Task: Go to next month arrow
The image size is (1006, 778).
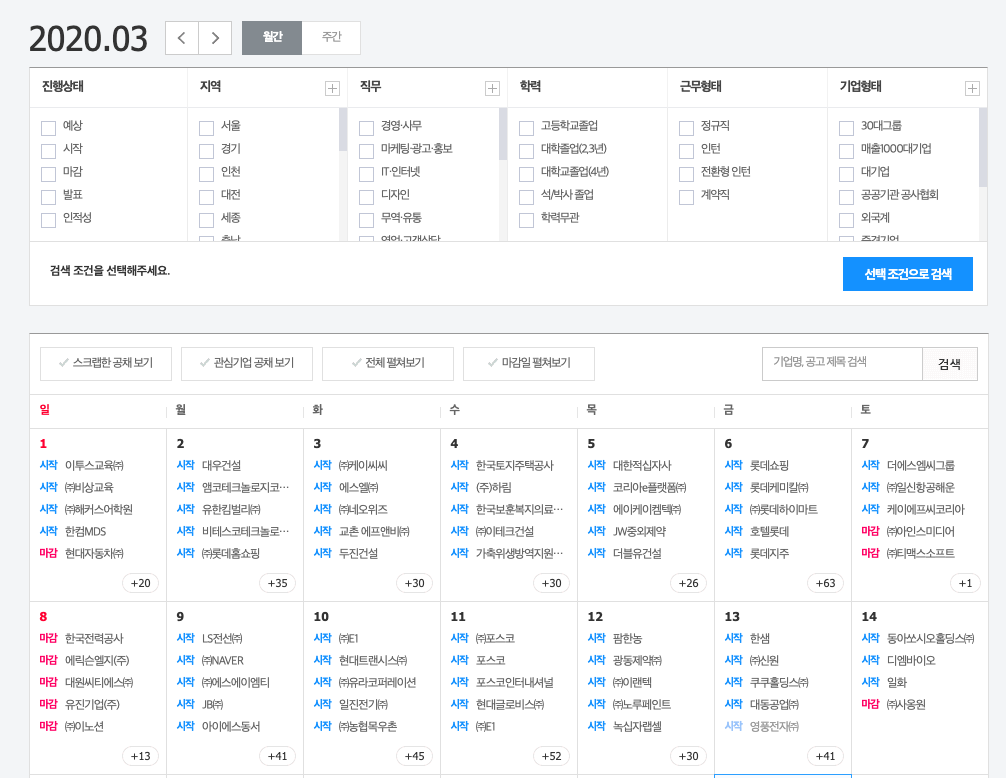Action: click(x=215, y=38)
